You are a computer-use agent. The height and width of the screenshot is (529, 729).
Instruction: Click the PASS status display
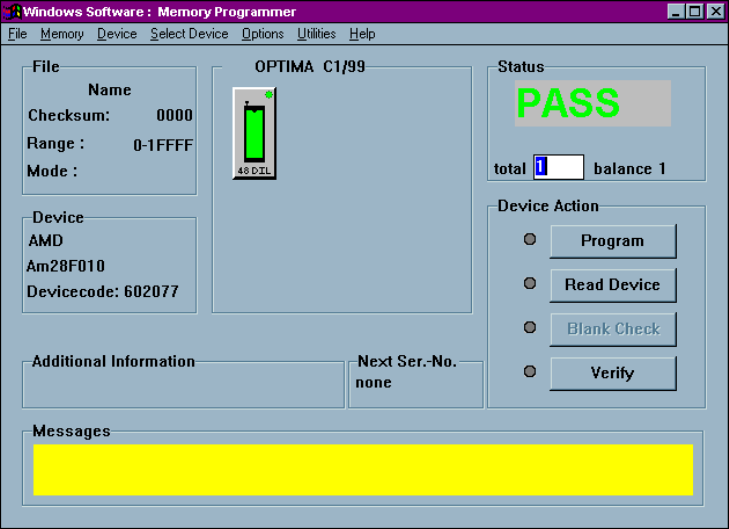[x=593, y=103]
